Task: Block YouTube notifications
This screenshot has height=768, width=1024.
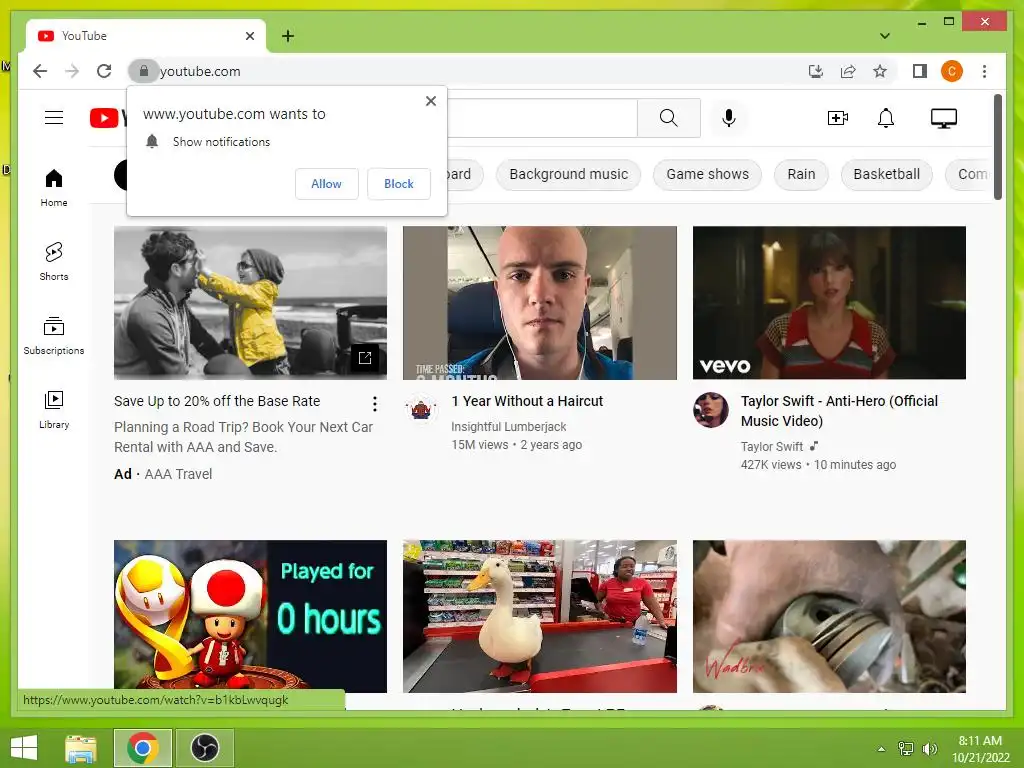Action: tap(398, 184)
